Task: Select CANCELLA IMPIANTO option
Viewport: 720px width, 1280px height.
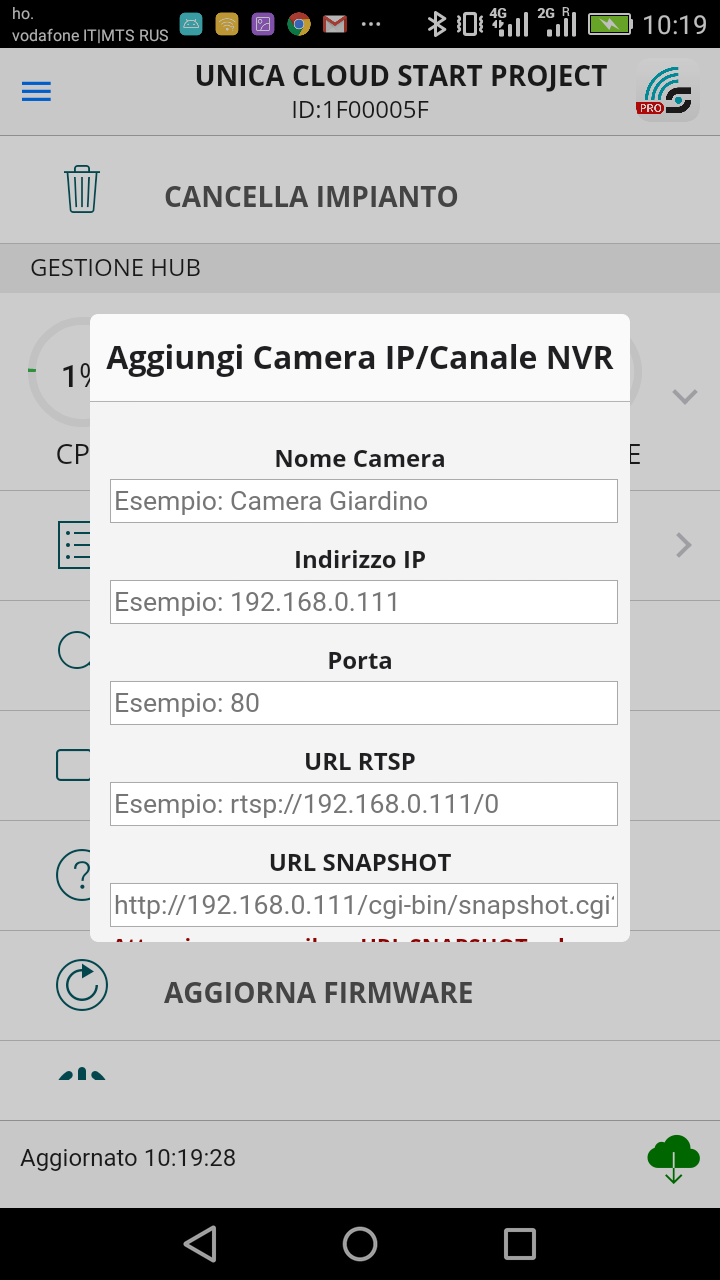Action: (x=311, y=196)
